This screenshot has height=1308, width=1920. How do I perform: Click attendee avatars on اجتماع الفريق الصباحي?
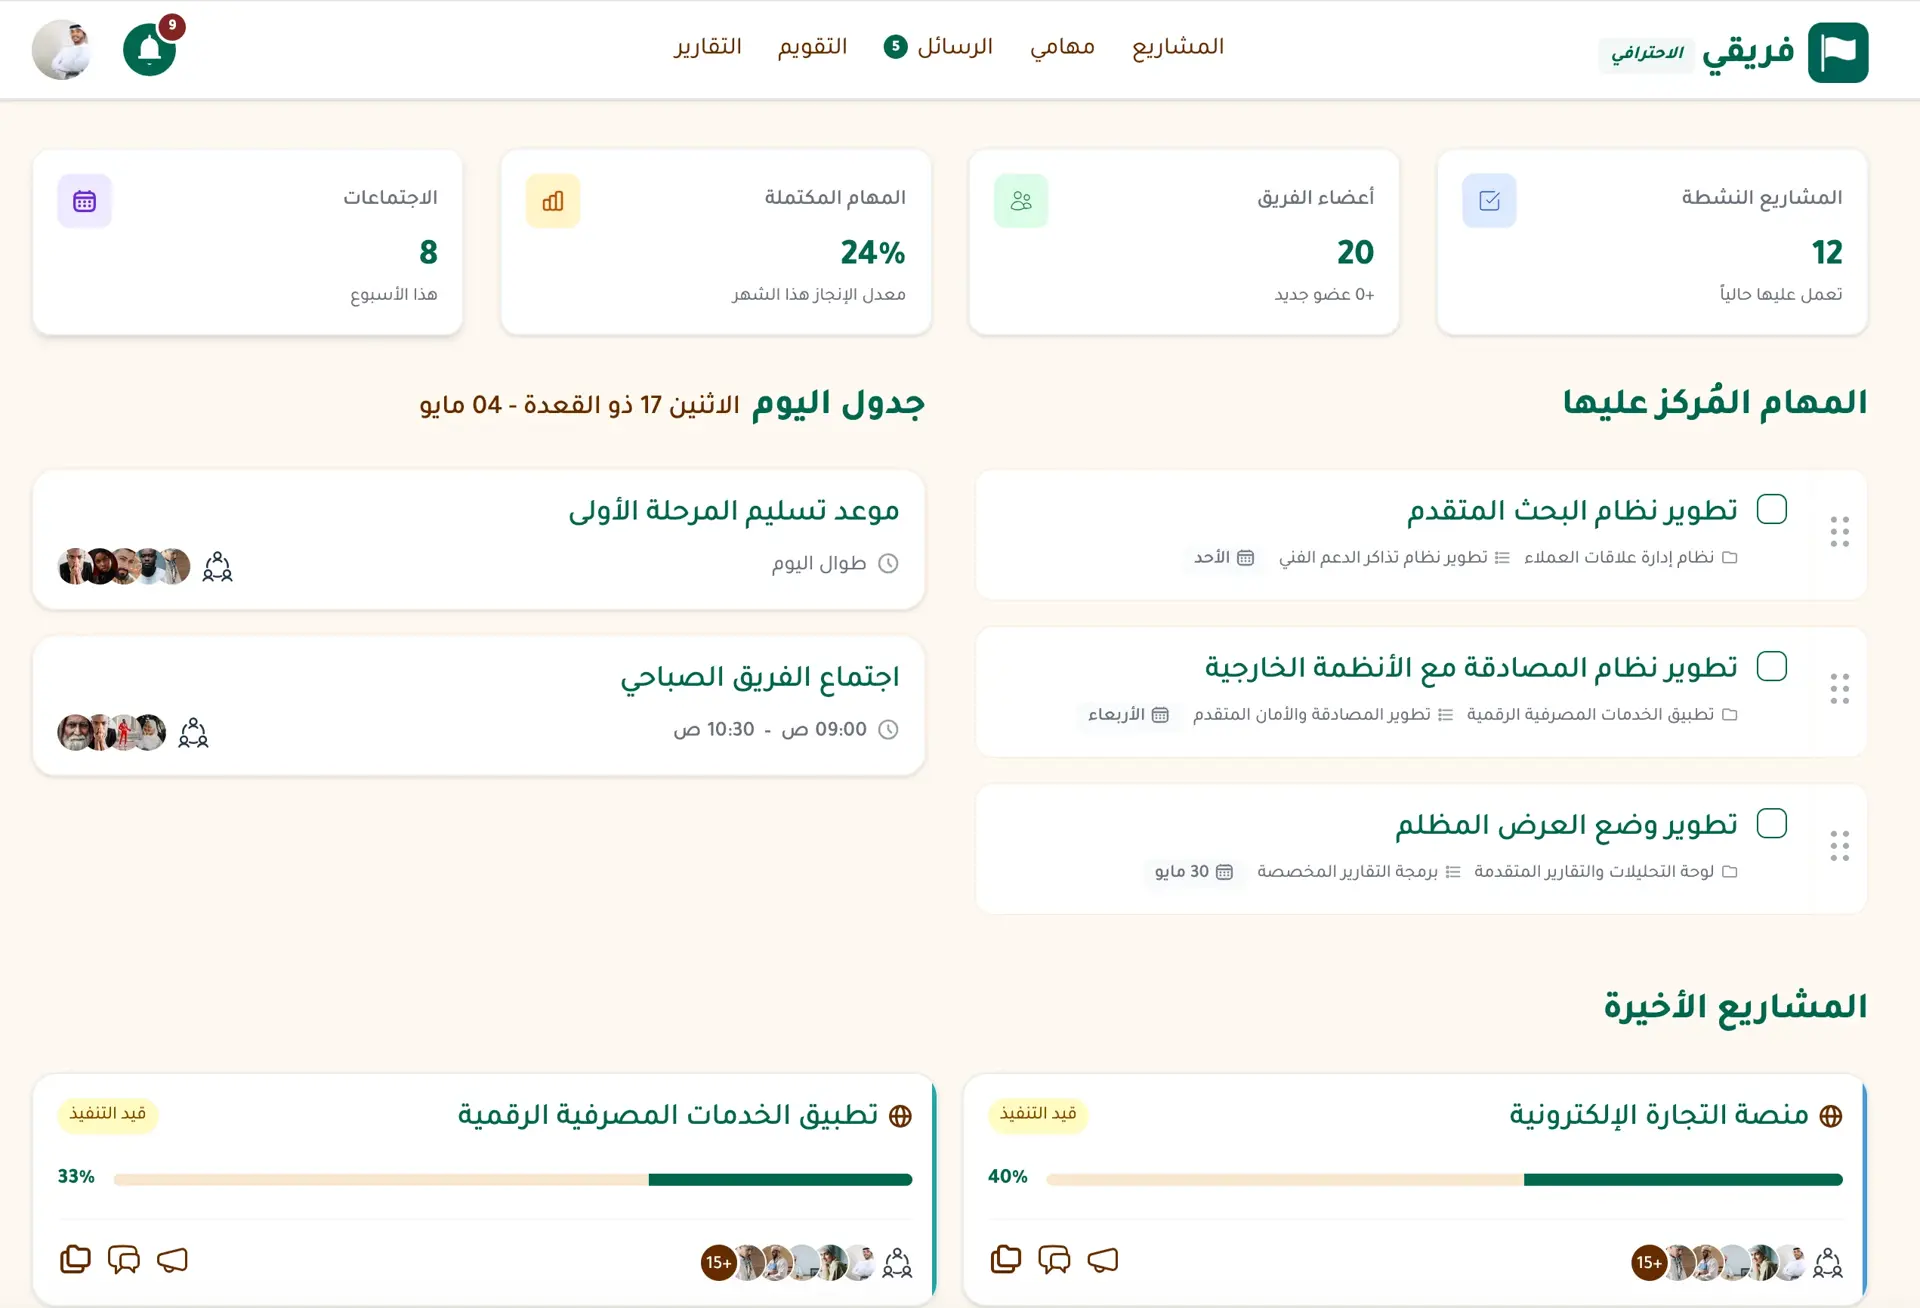(x=112, y=733)
